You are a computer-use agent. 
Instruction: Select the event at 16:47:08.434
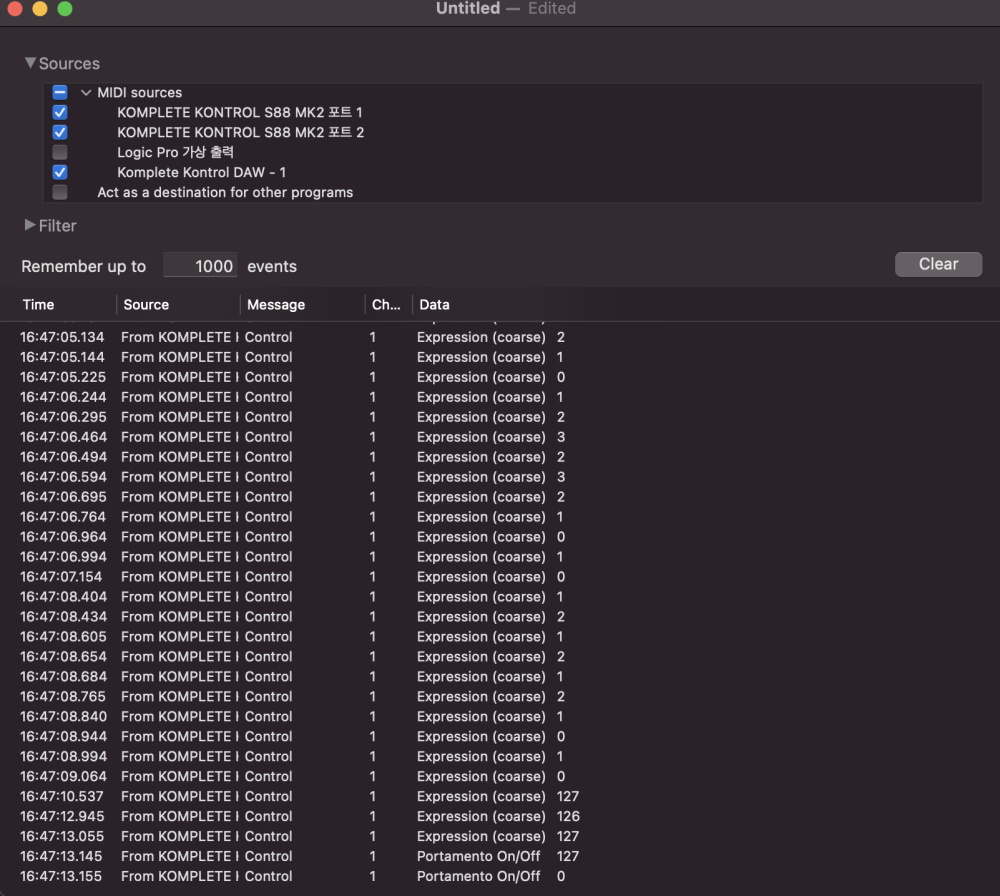coord(500,617)
